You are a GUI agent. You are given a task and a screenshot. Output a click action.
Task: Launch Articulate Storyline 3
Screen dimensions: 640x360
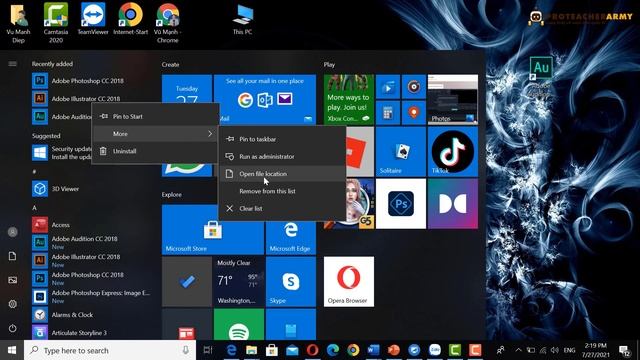click(x=69, y=333)
